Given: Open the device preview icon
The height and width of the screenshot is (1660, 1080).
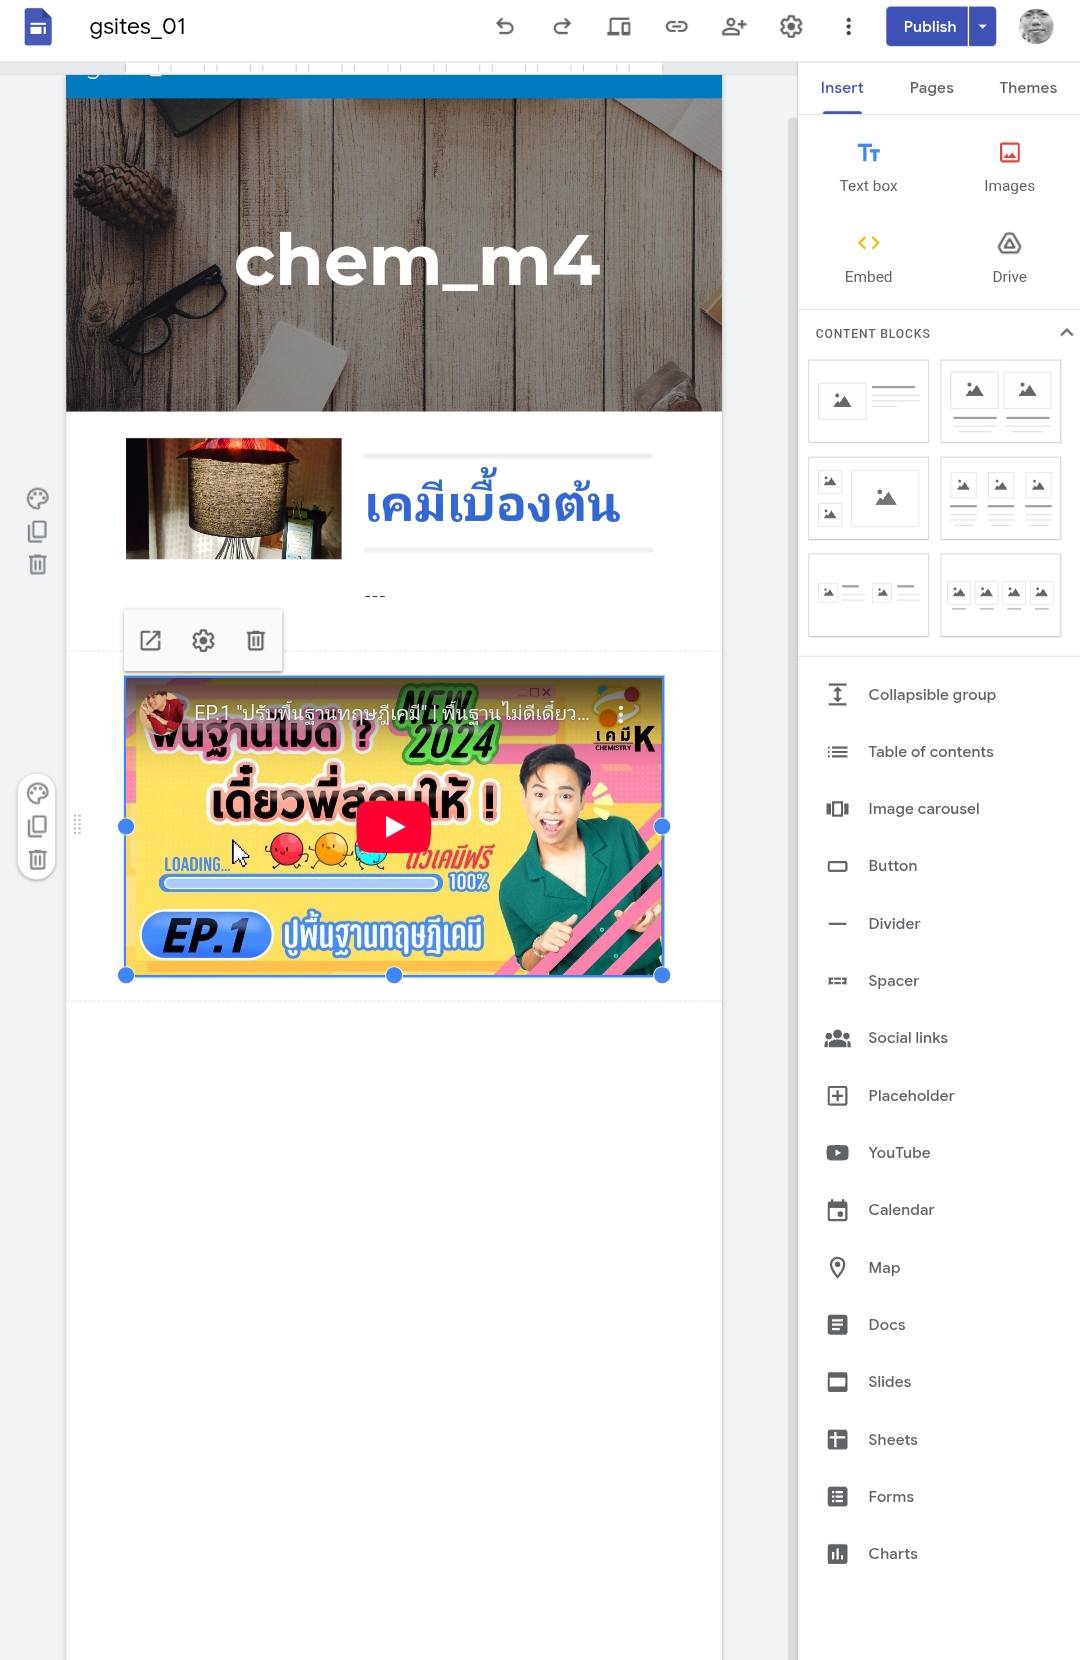Looking at the screenshot, I should [619, 27].
